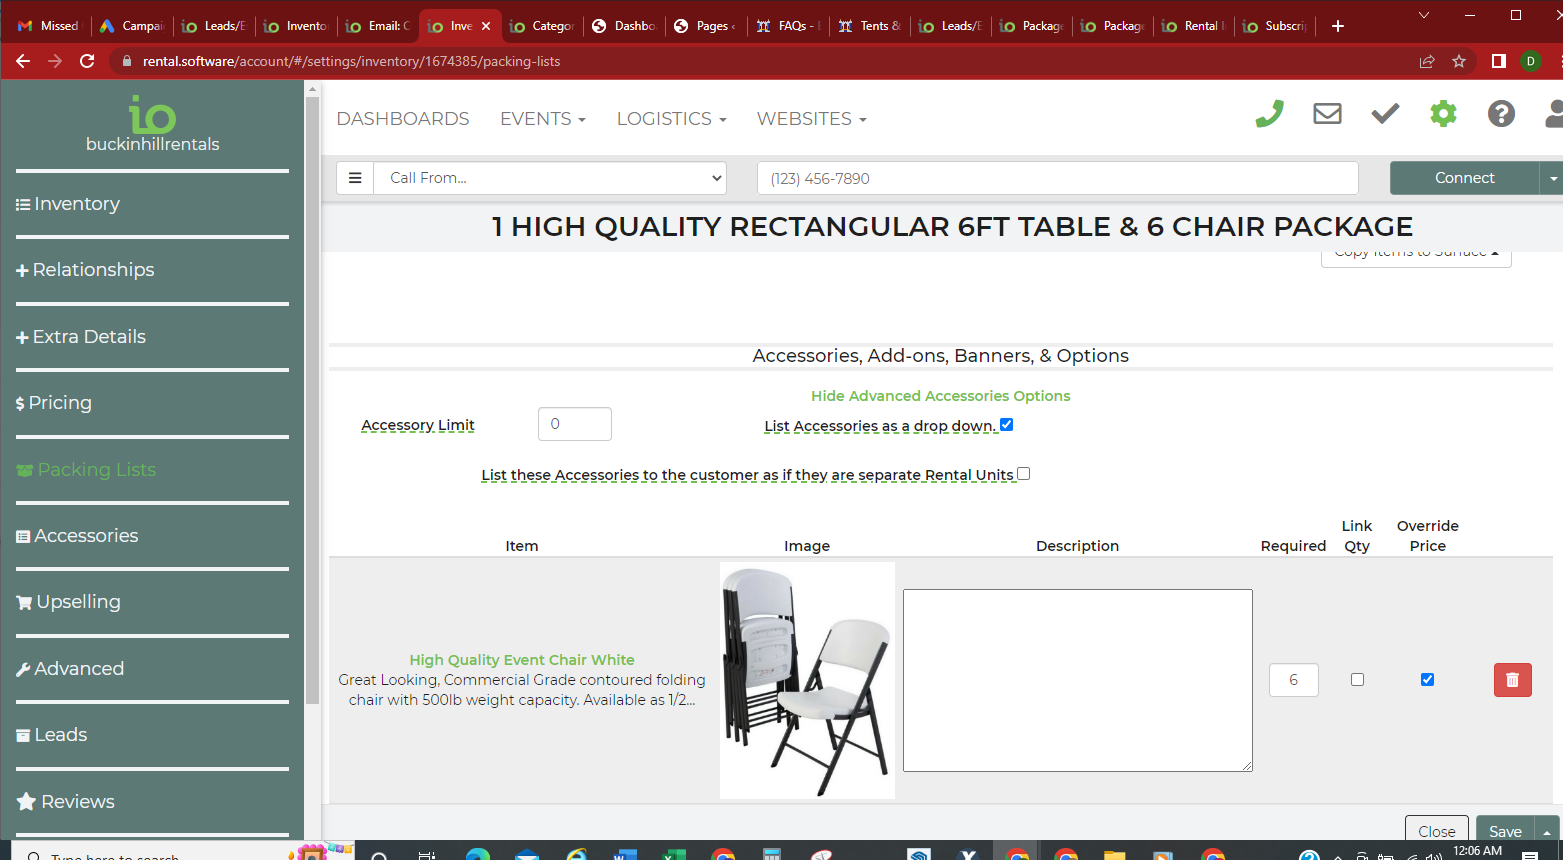Expand the EVENTS menu
This screenshot has height=860, width=1563.
542,119
